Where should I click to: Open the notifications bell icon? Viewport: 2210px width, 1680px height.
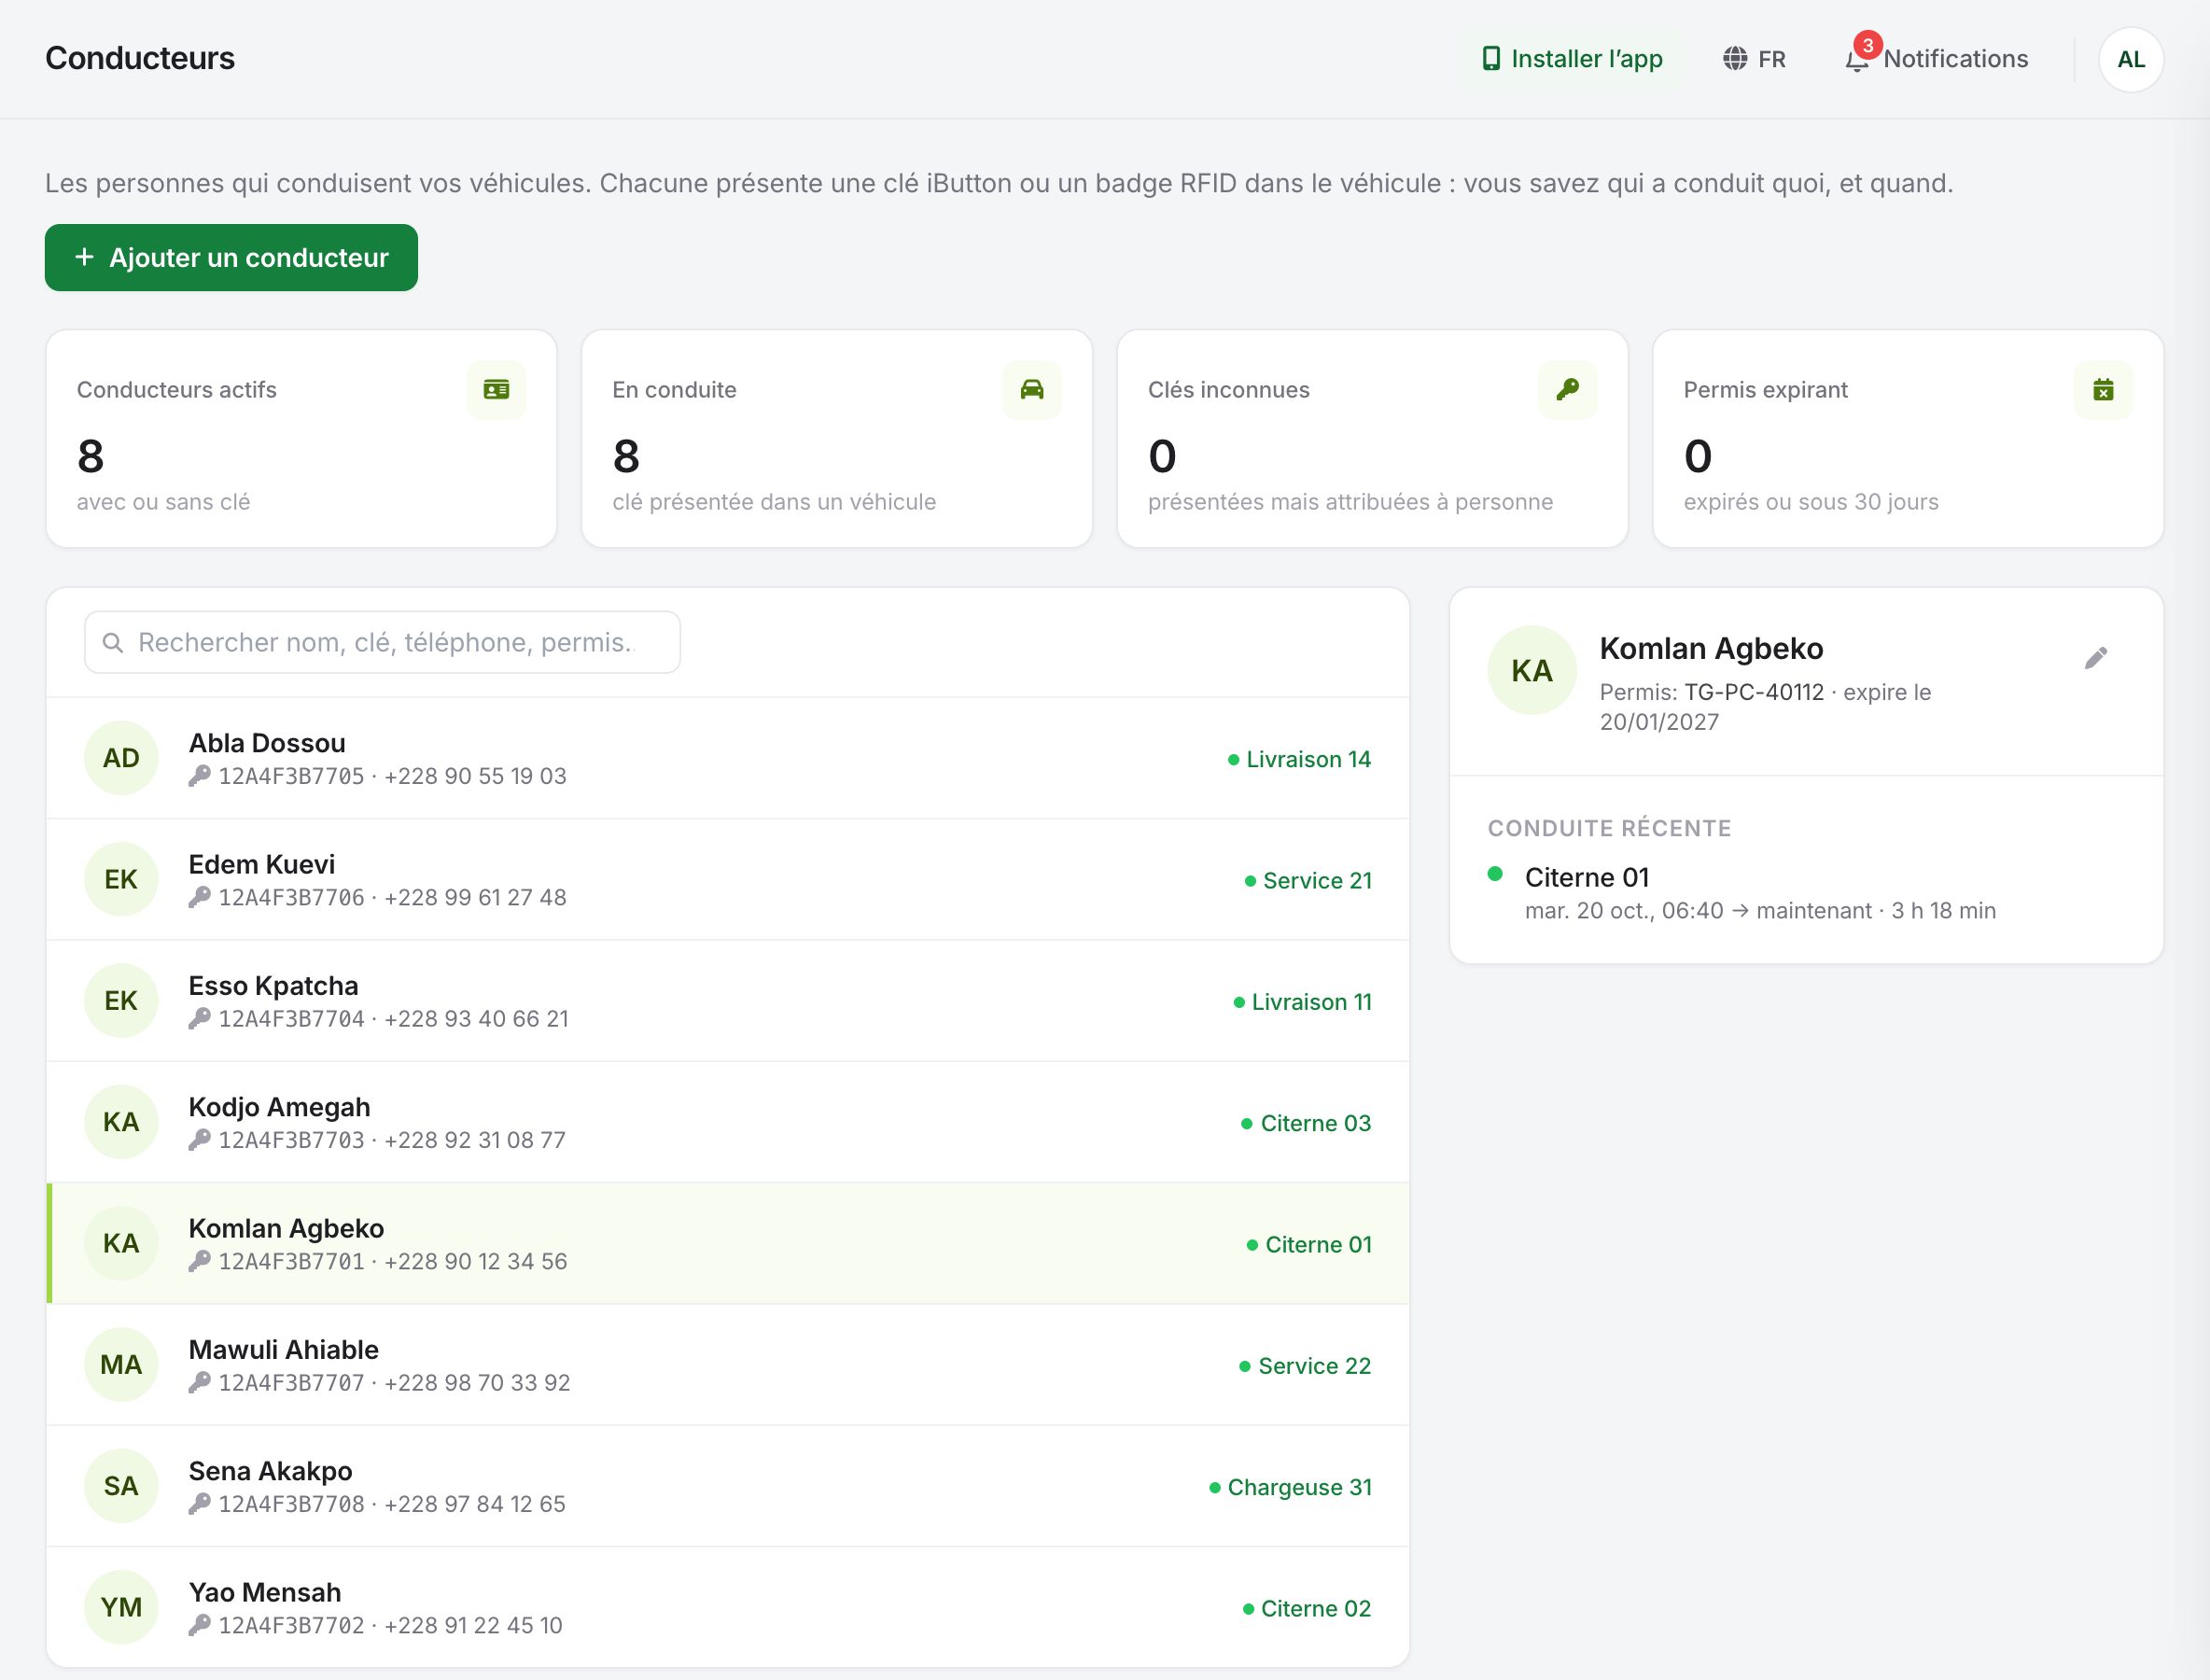click(x=1856, y=60)
